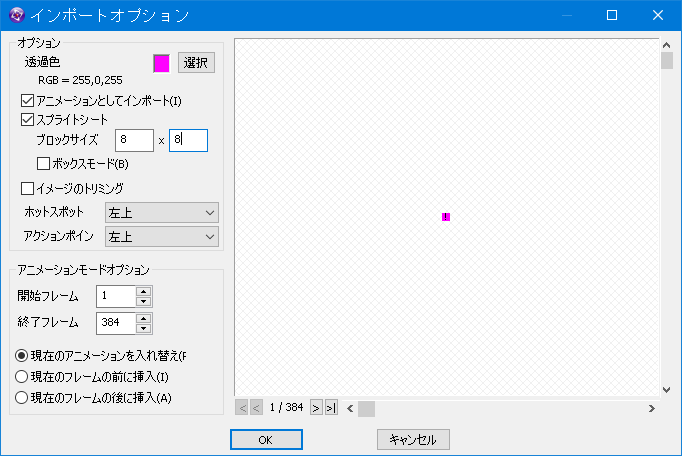Go to the previous frame in preview
The height and width of the screenshot is (456, 682).
click(x=256, y=408)
